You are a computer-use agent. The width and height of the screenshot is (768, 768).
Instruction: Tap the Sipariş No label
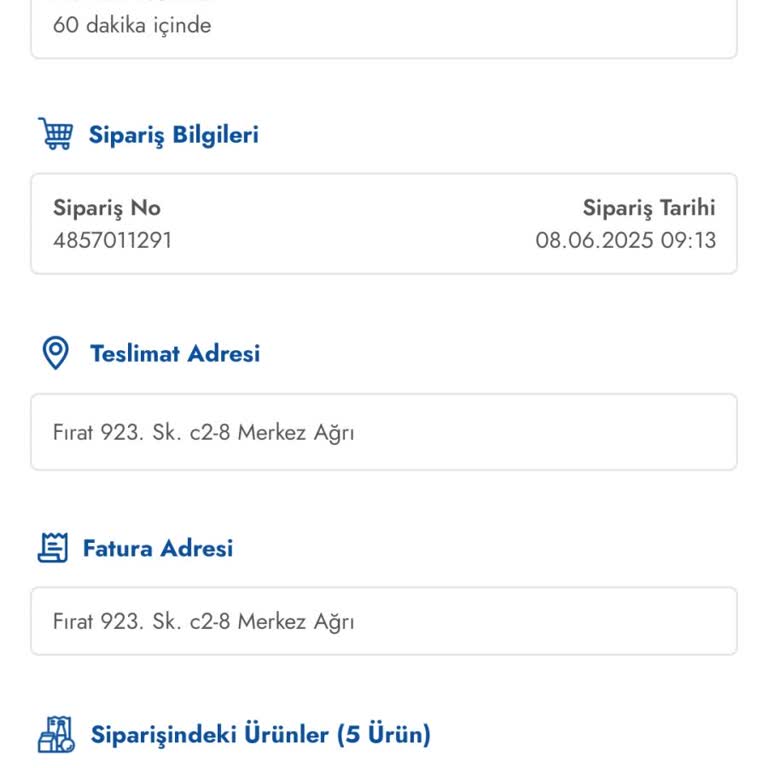107,208
